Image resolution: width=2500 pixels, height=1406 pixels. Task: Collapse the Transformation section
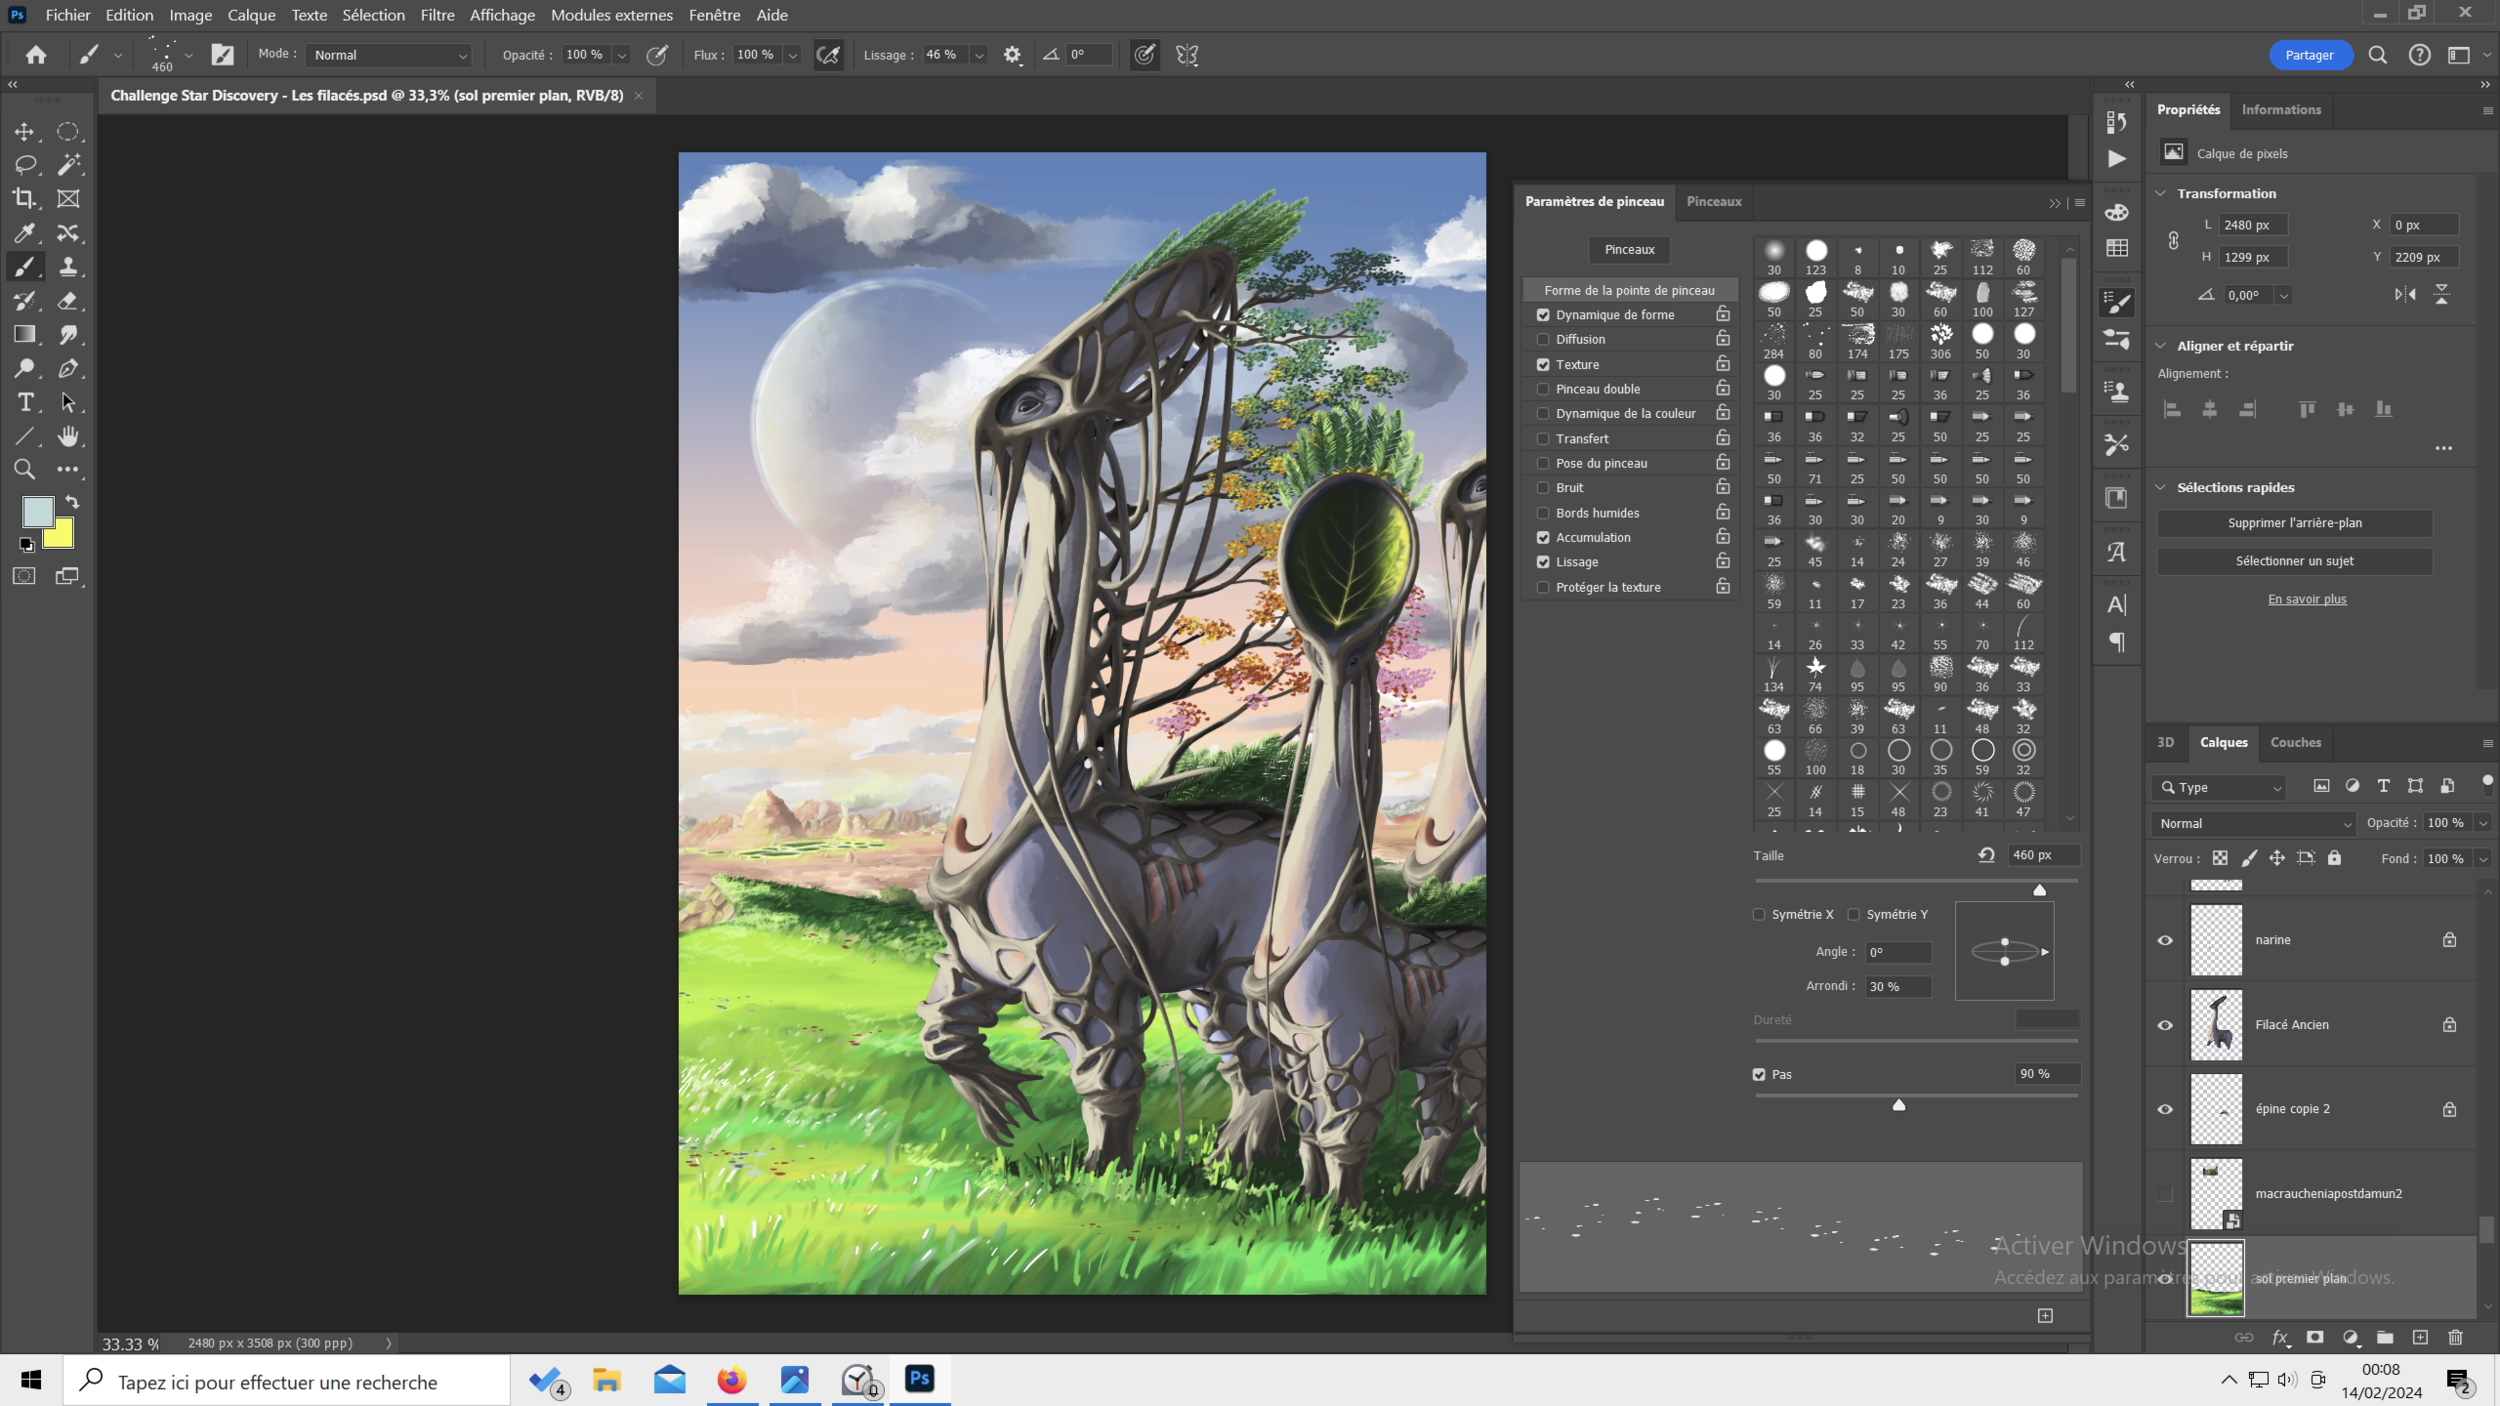(2161, 193)
